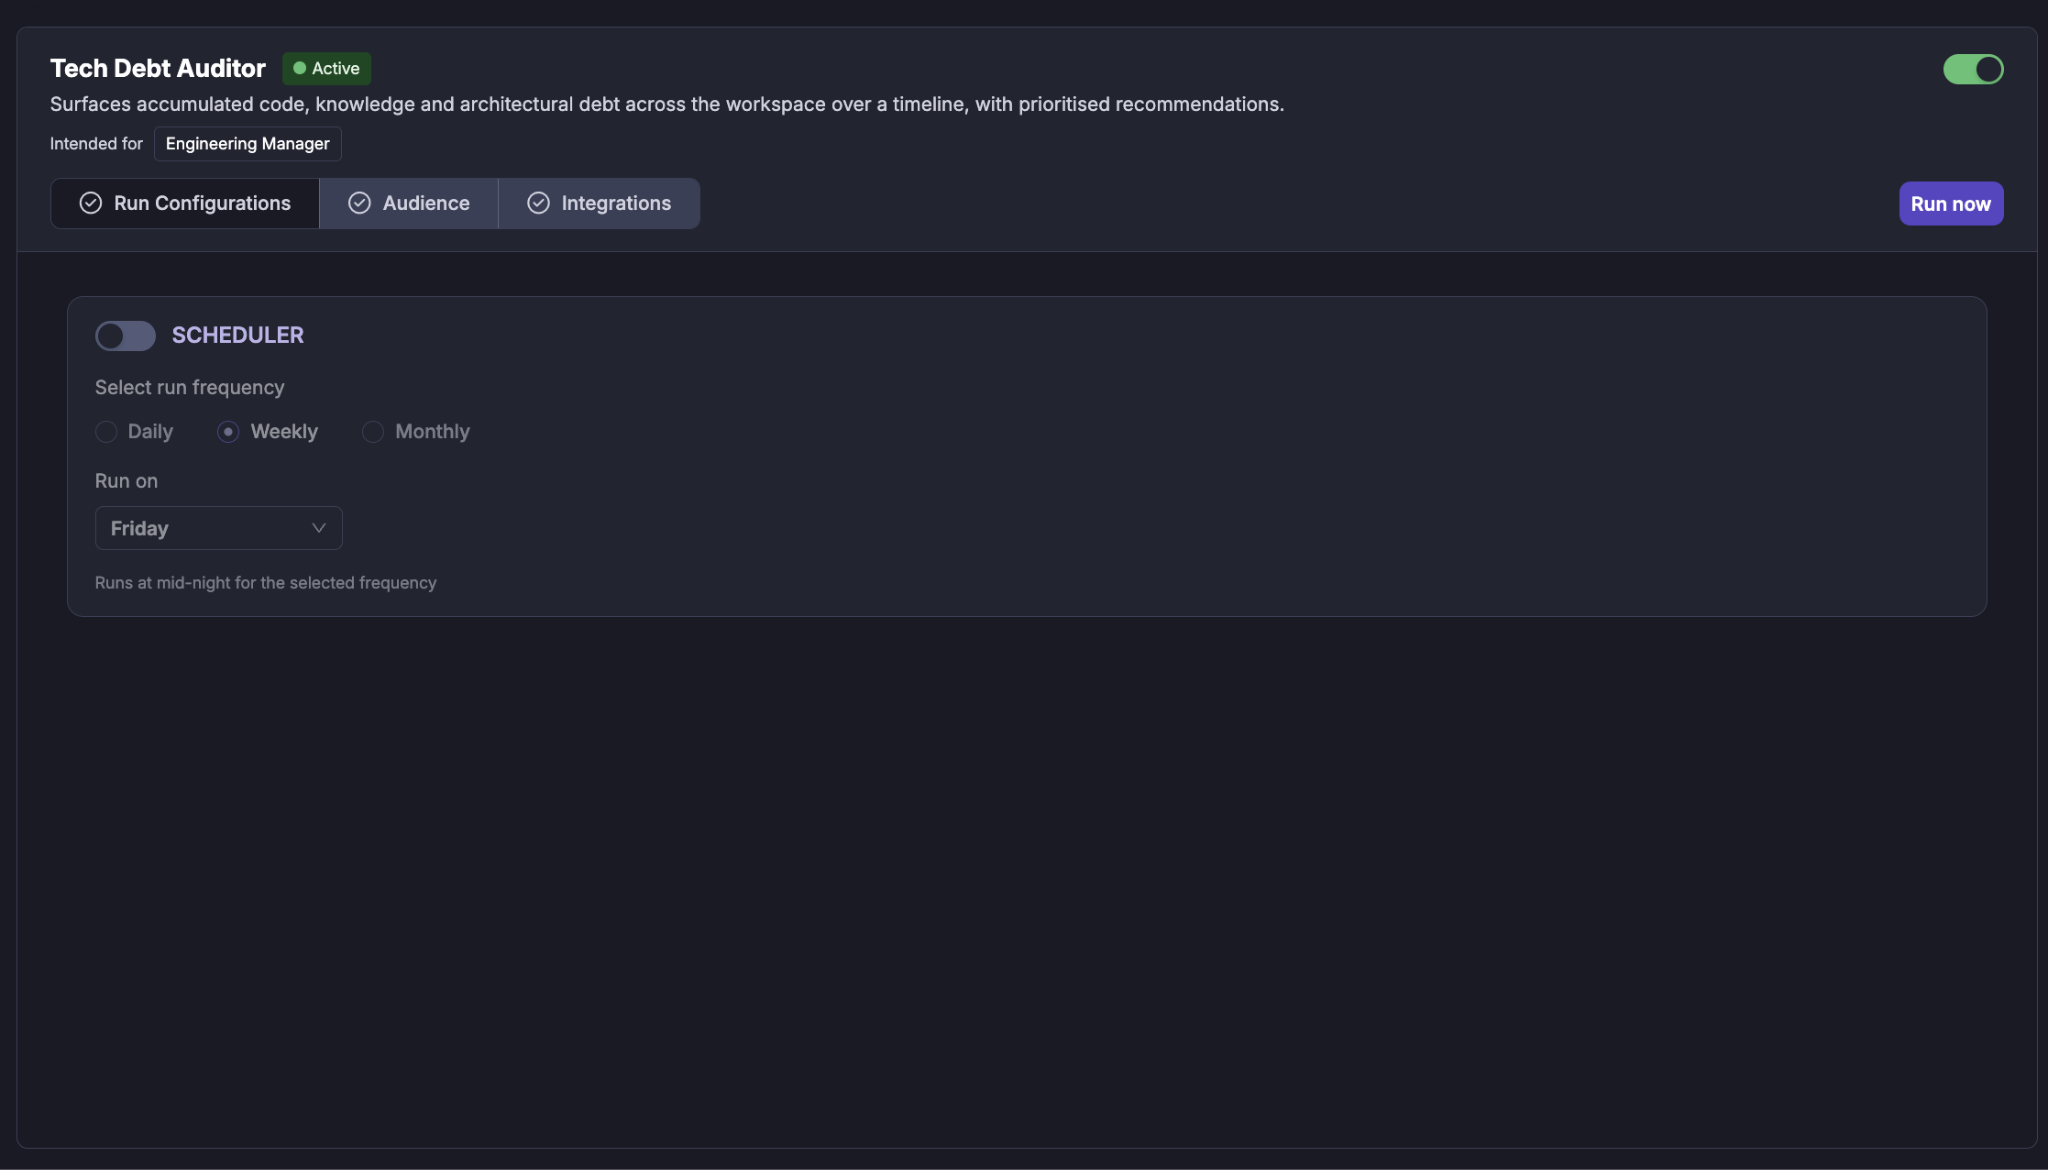Switch to the Integrations tab
Screen dimensions: 2048x1170
(x=599, y=203)
